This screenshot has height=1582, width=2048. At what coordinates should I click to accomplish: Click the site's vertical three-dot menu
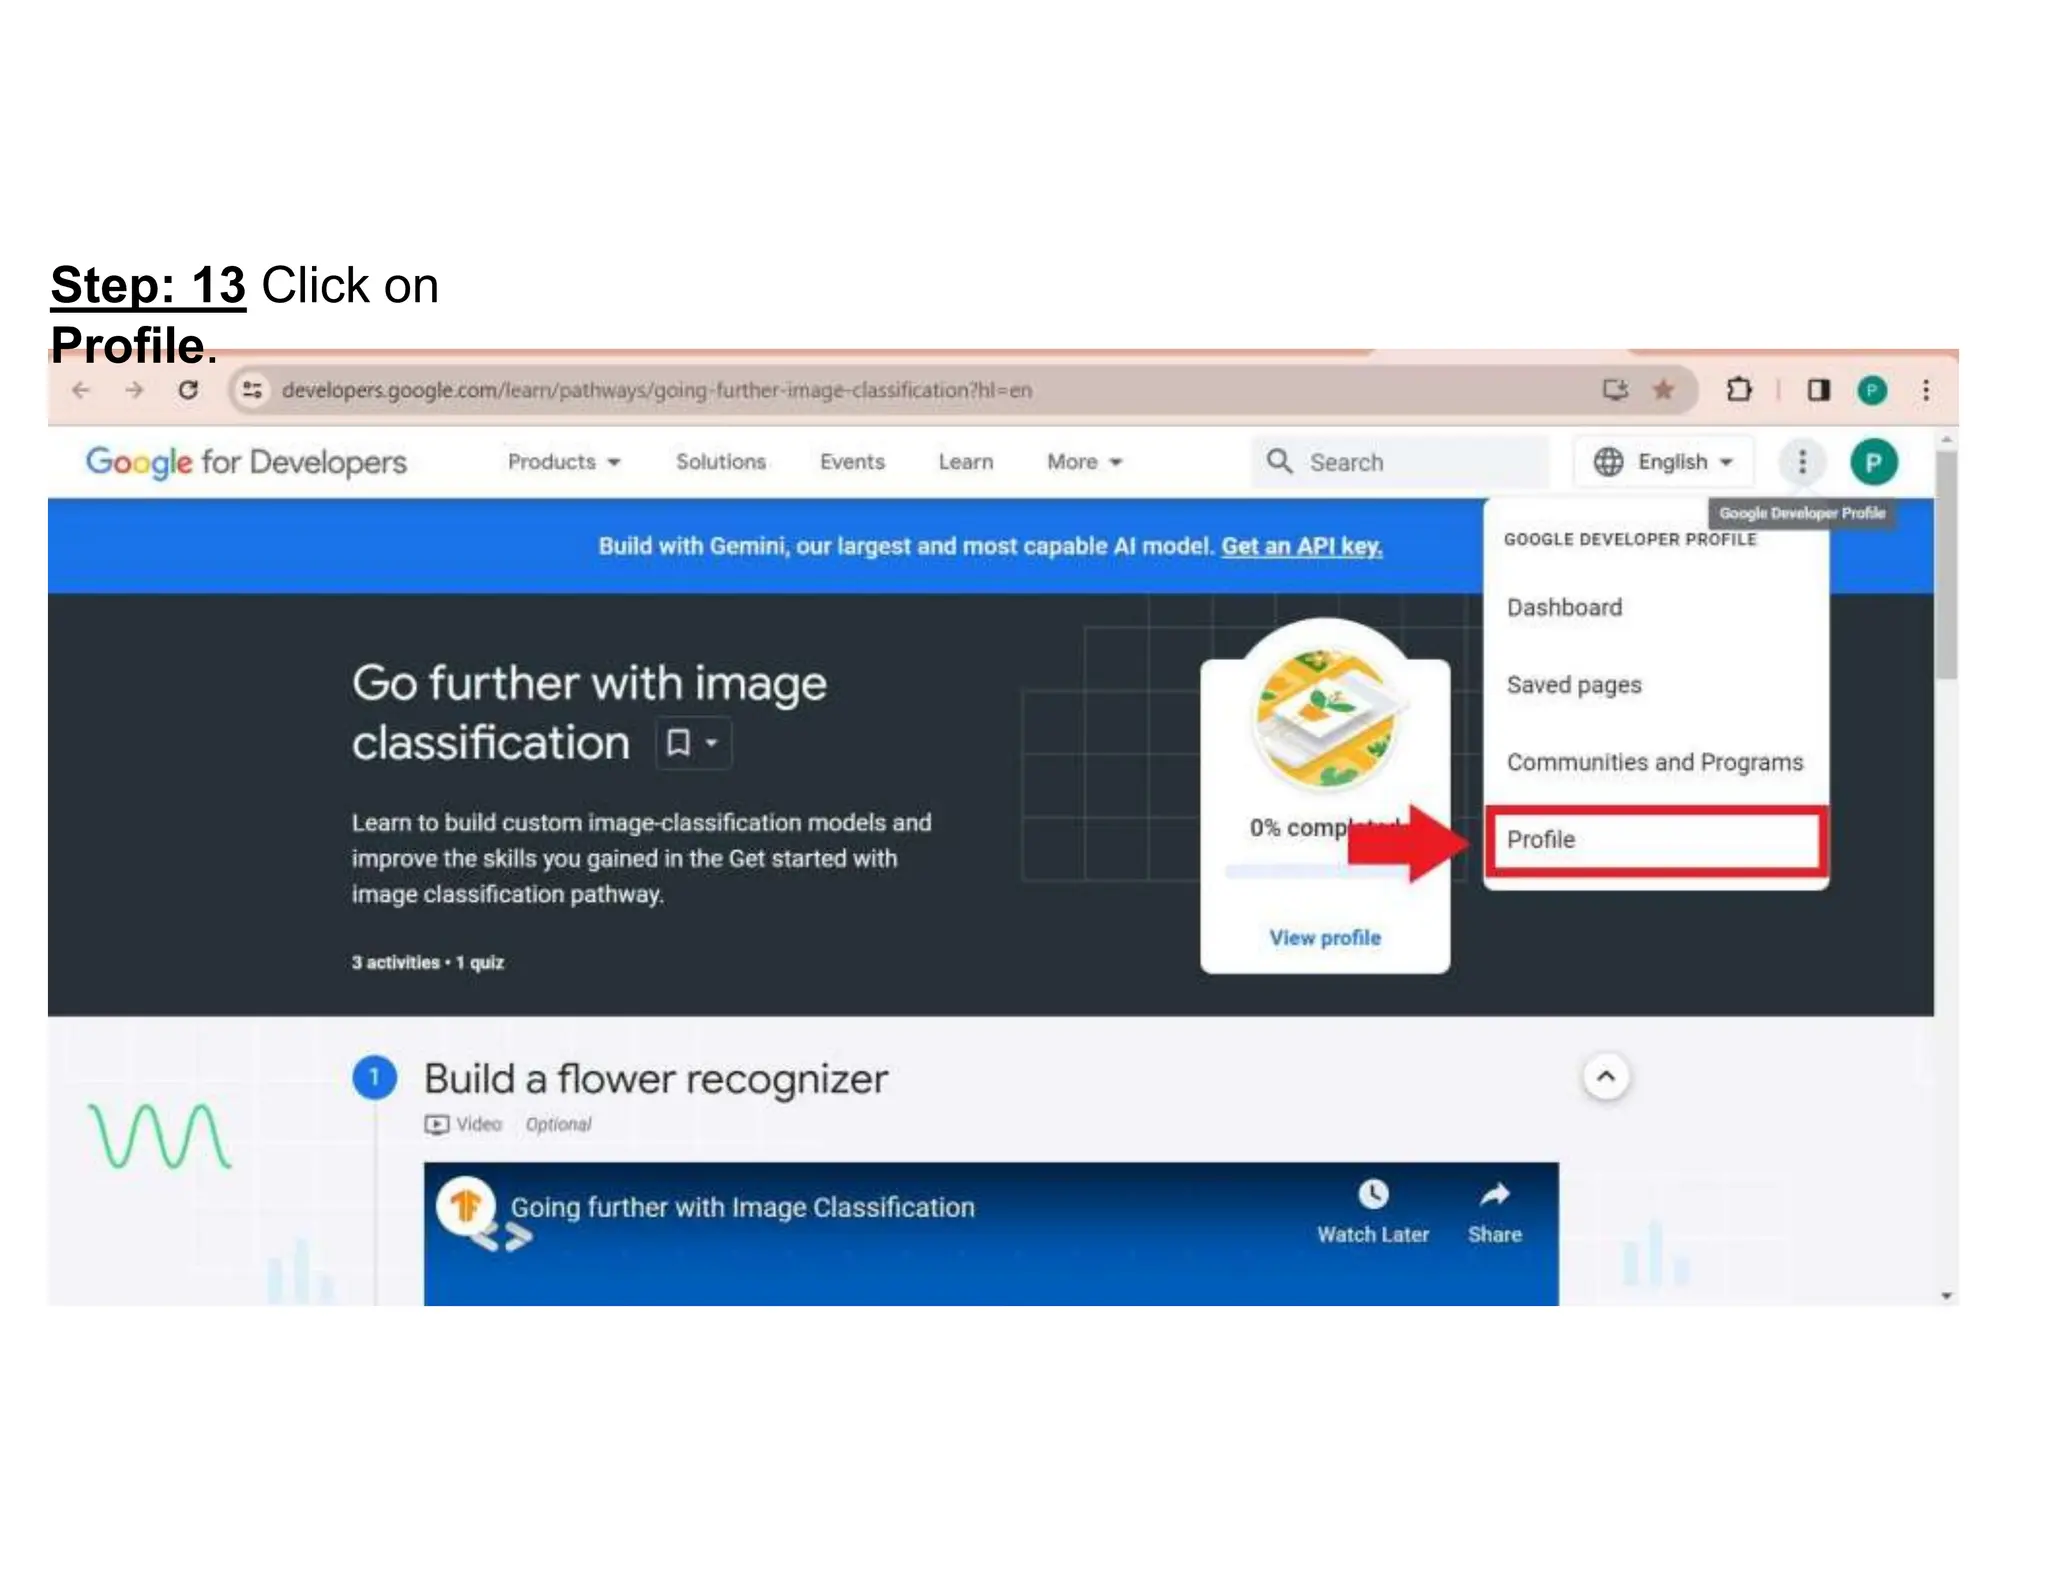[x=1802, y=462]
